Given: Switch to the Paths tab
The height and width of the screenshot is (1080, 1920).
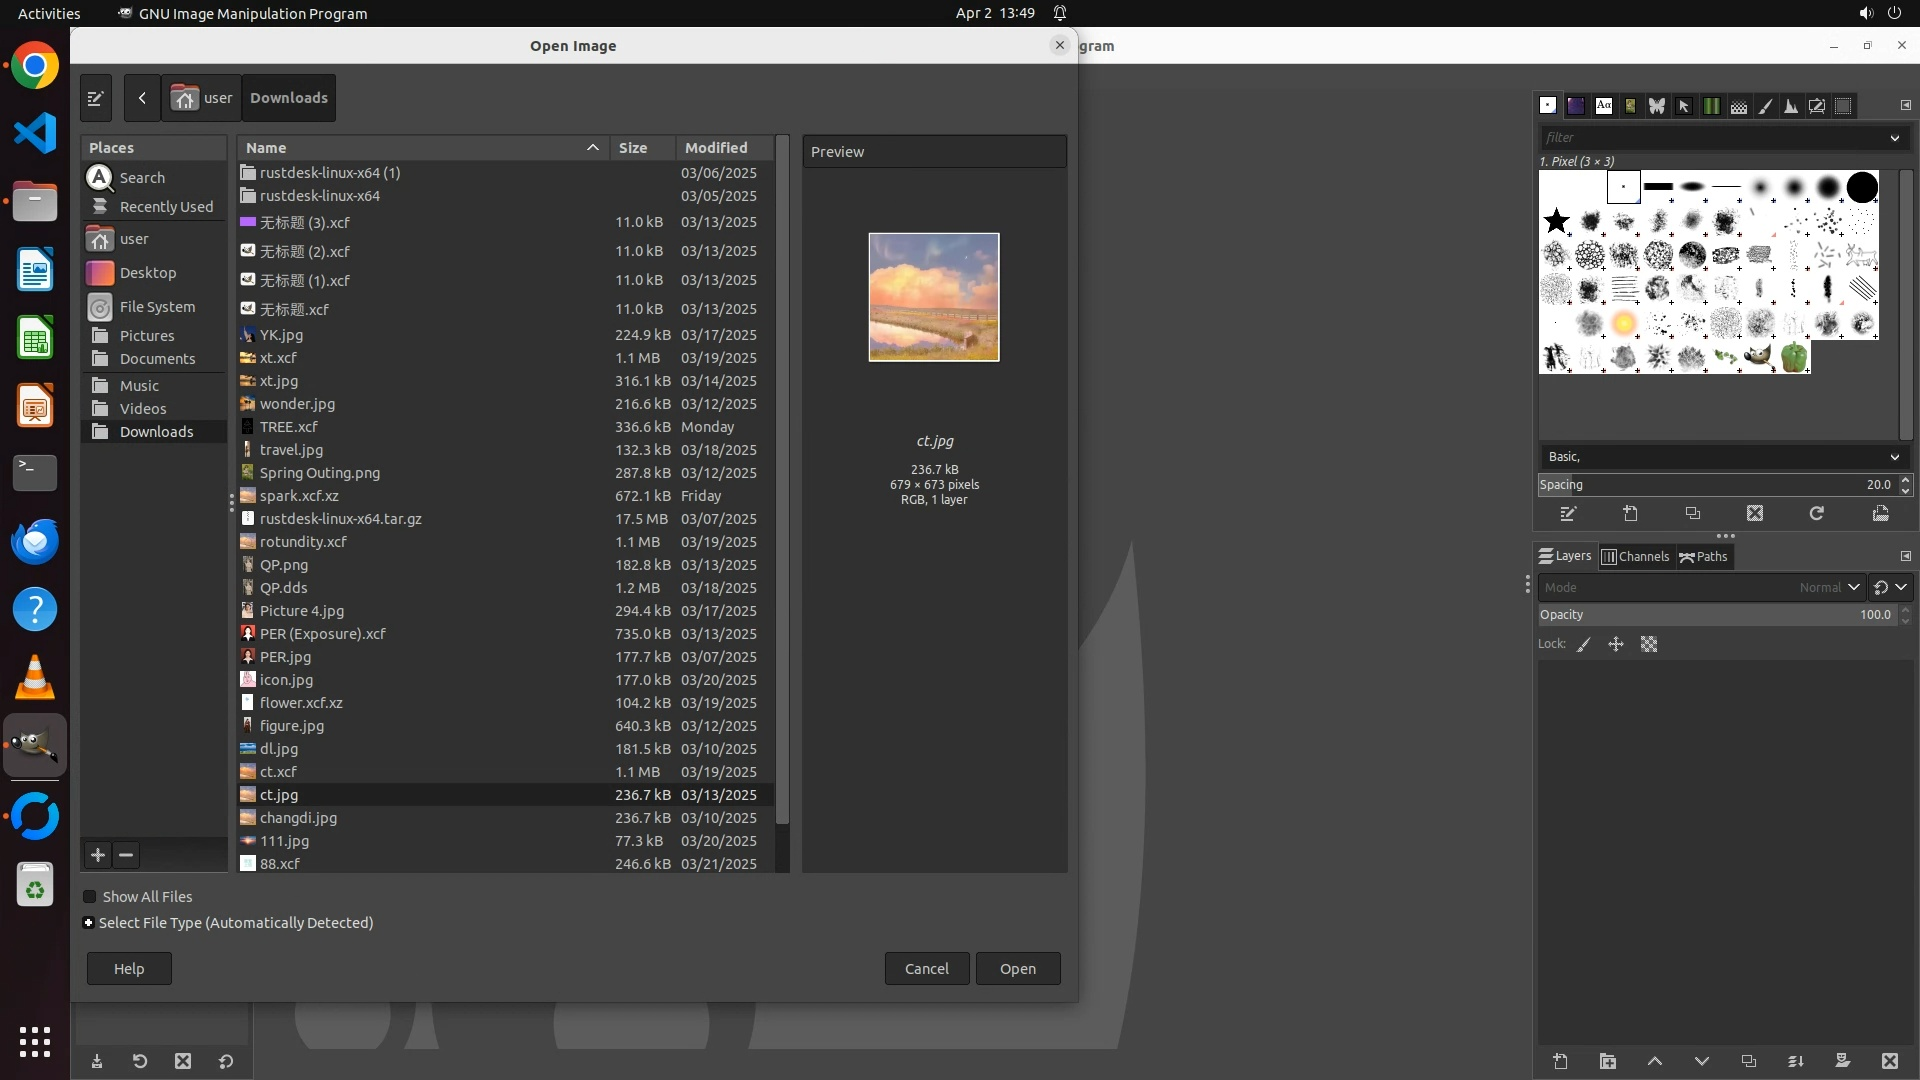Looking at the screenshot, I should (1703, 557).
